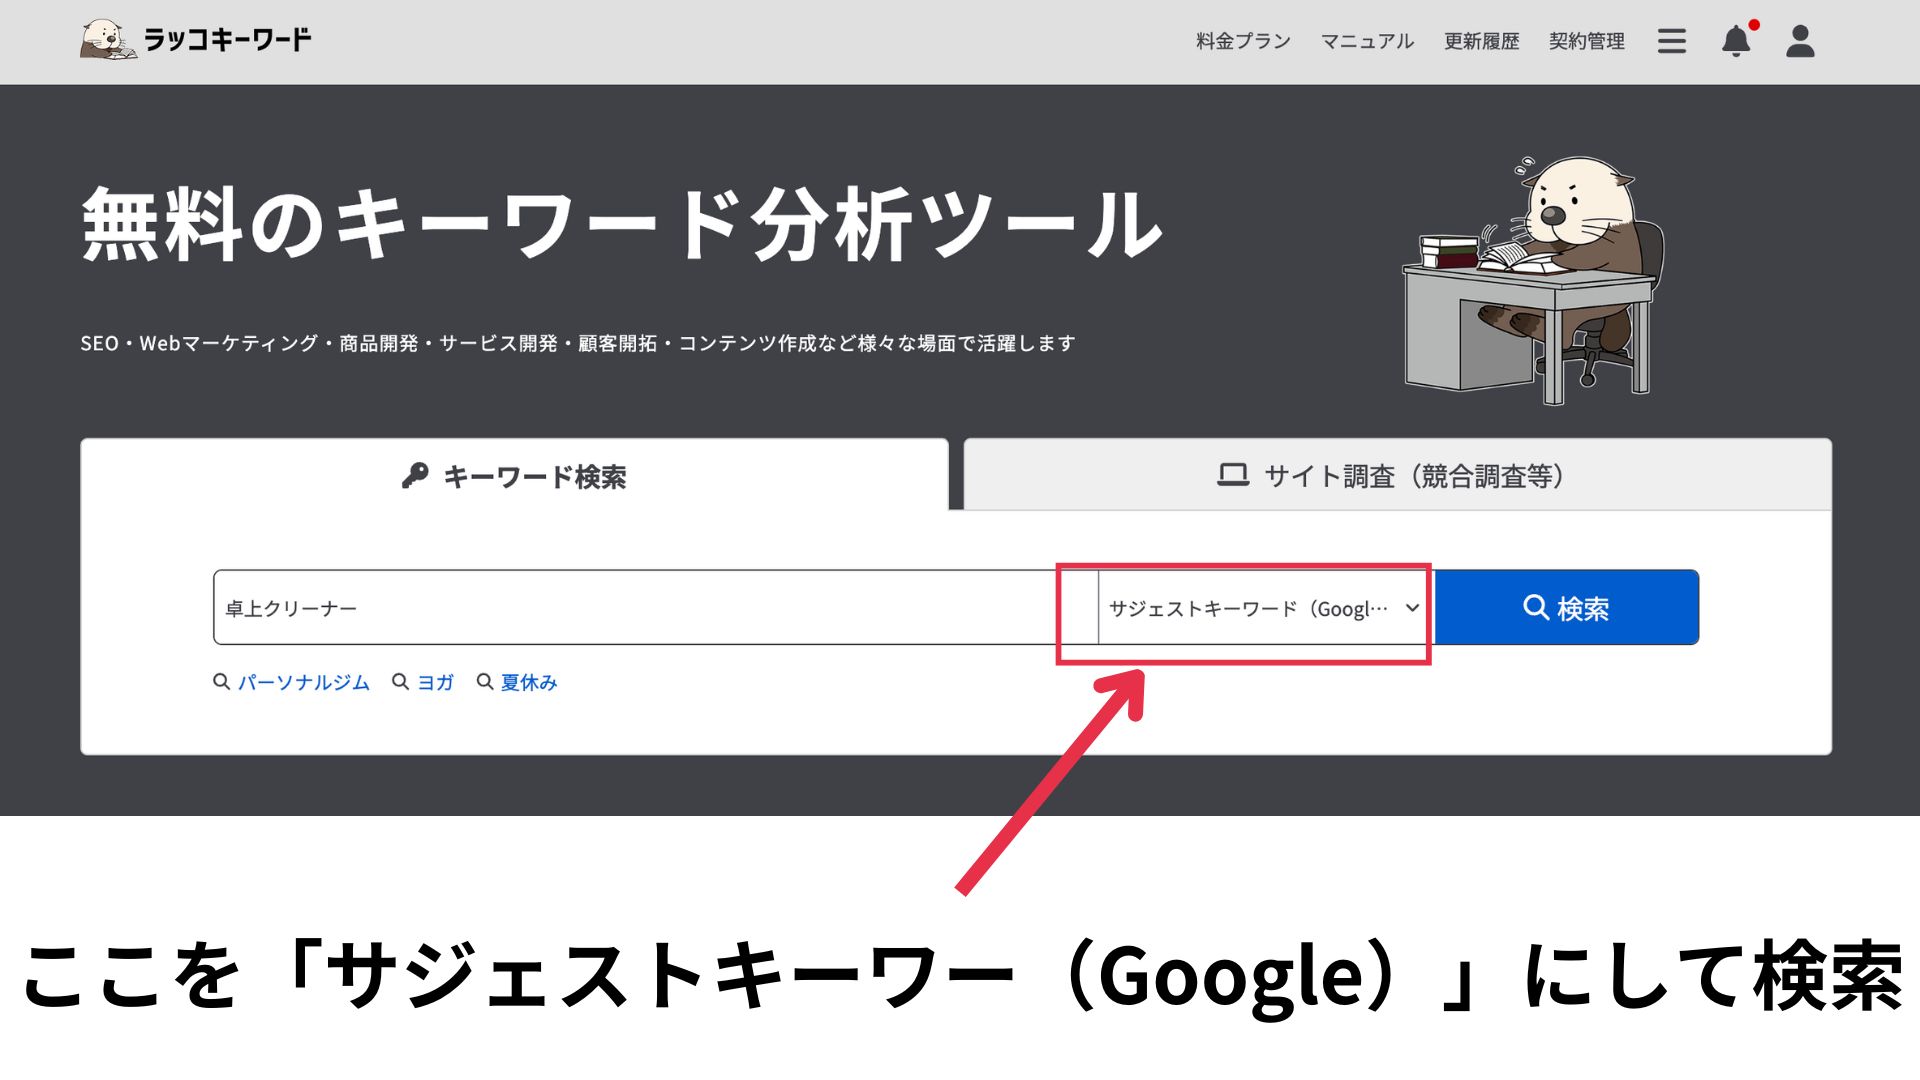Viewport: 1920px width, 1080px height.
Task: Open the 契約管理 link
Action: (x=1587, y=41)
